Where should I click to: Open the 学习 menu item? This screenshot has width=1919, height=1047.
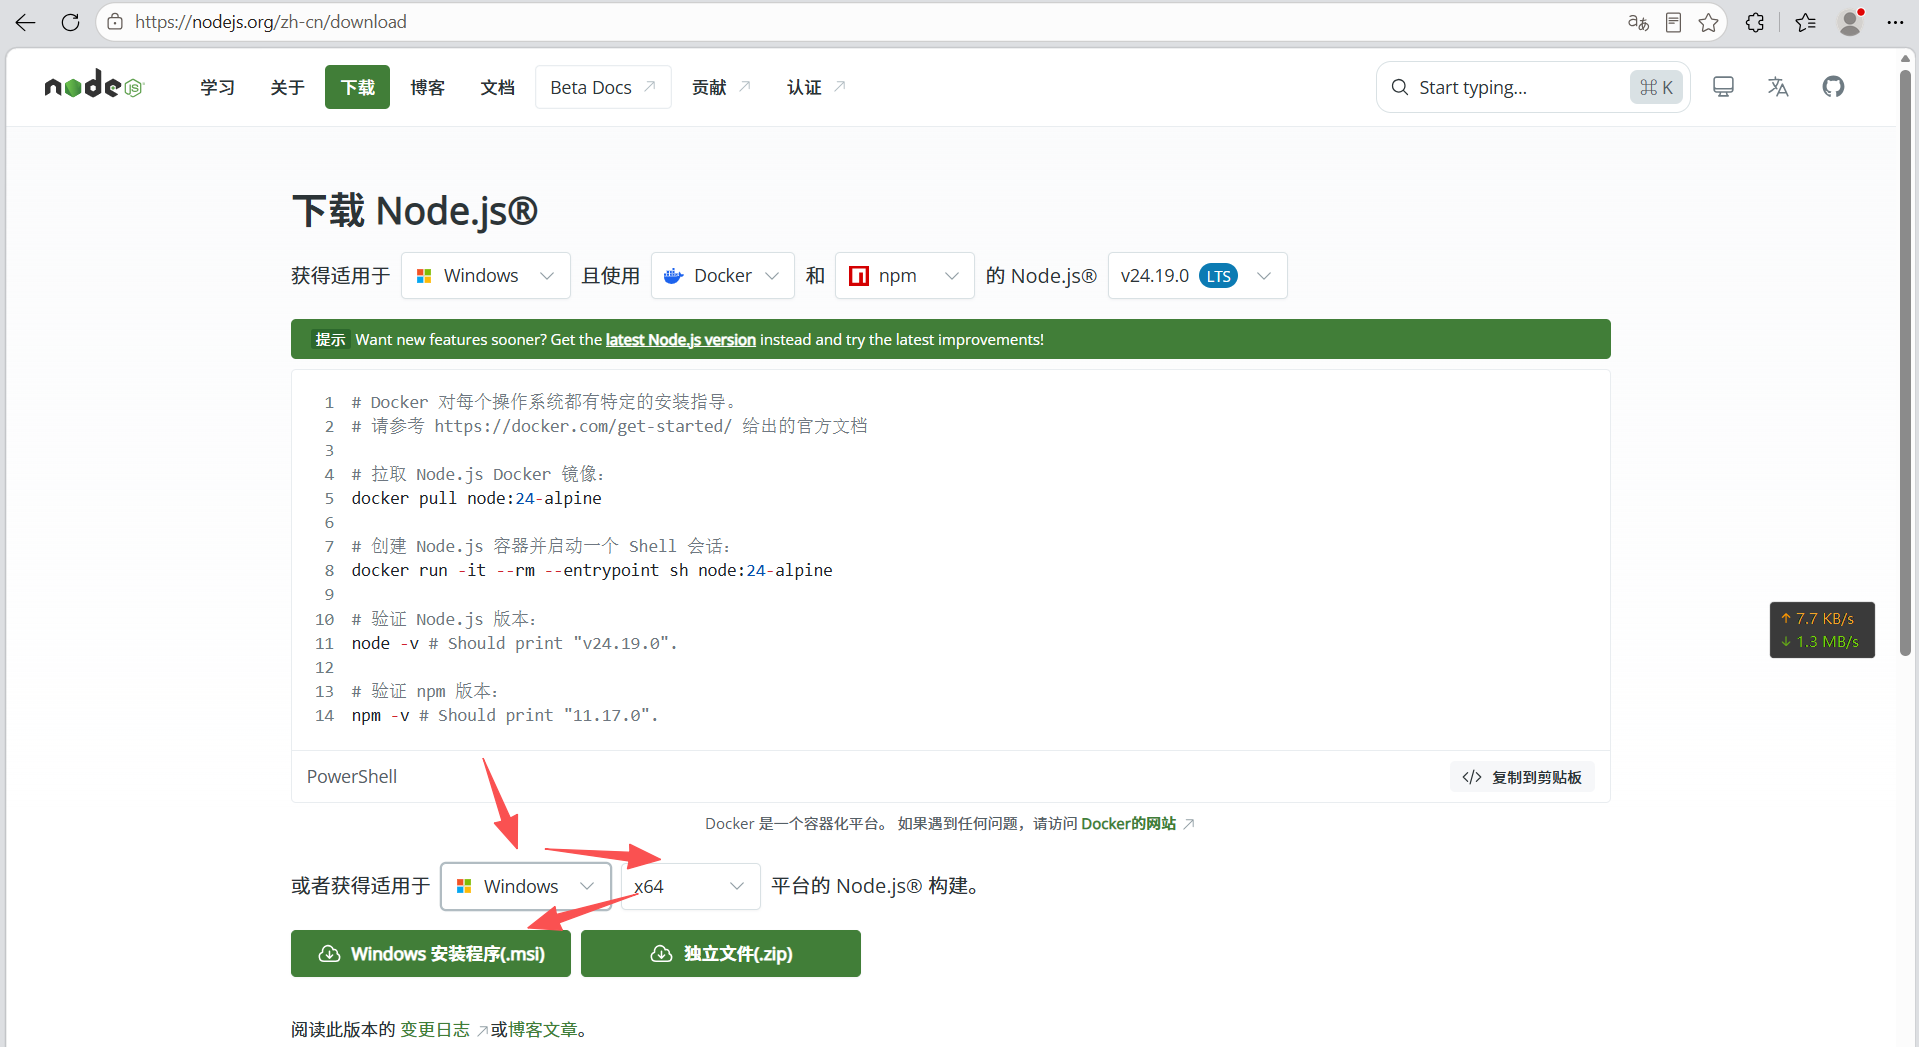tap(217, 87)
